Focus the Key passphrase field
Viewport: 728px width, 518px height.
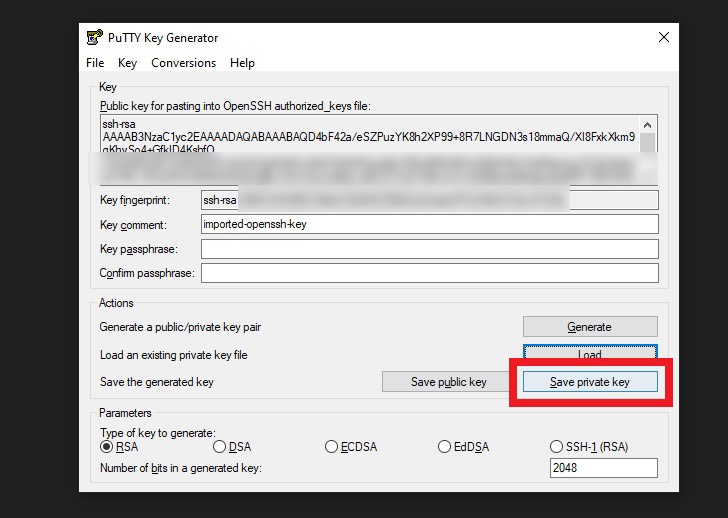pos(429,249)
